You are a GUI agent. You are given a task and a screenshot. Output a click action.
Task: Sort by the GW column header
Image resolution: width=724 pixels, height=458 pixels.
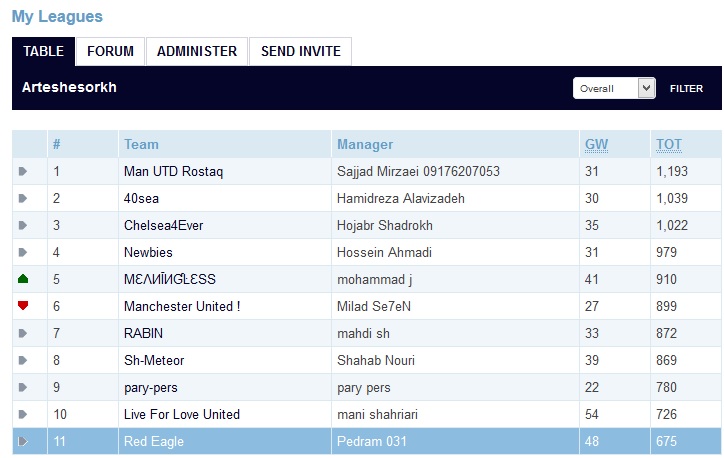coord(596,145)
